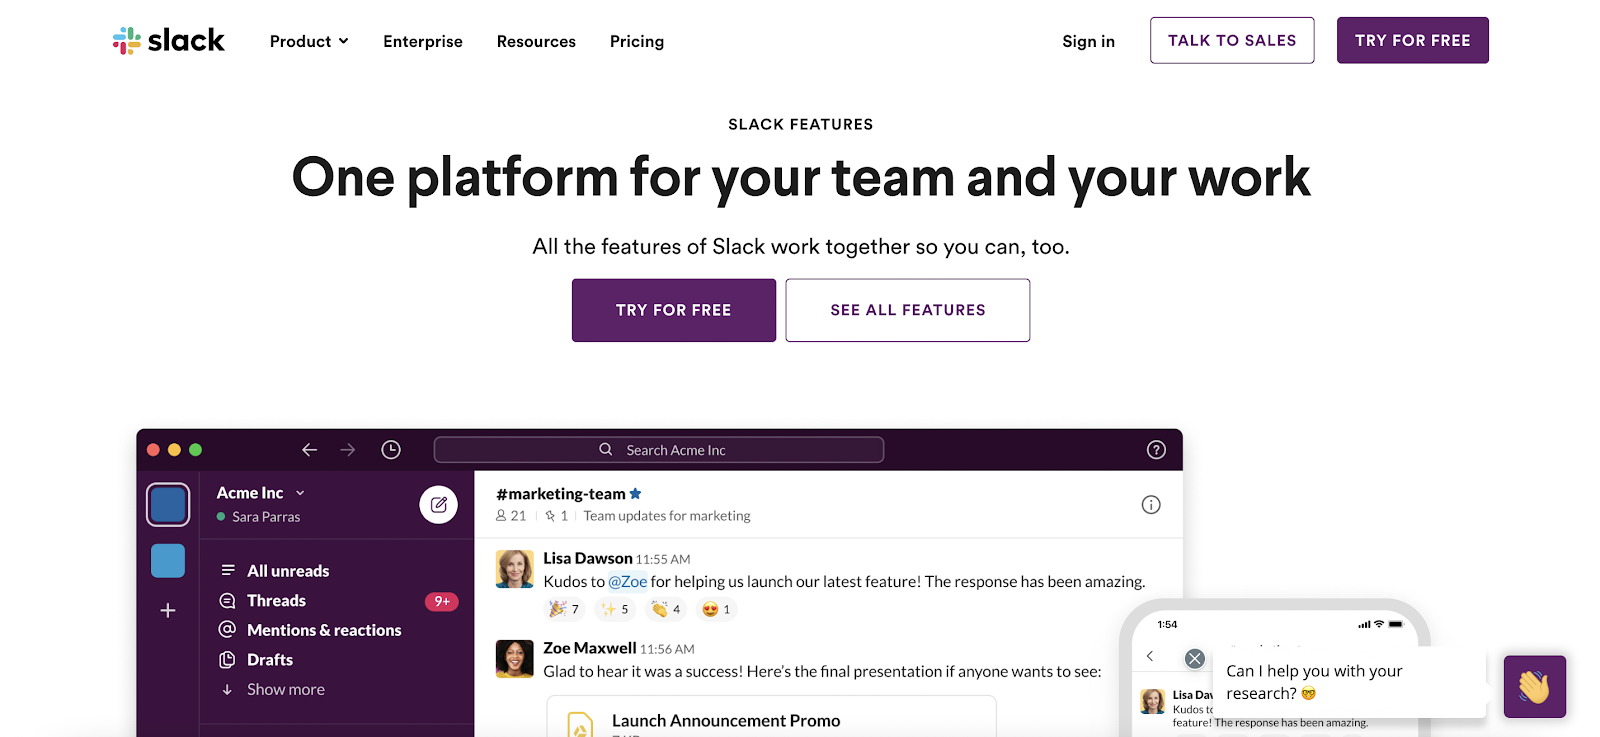Open Launch Announcement Promo attachment
This screenshot has width=1600, height=737.
pyautogui.click(x=771, y=717)
